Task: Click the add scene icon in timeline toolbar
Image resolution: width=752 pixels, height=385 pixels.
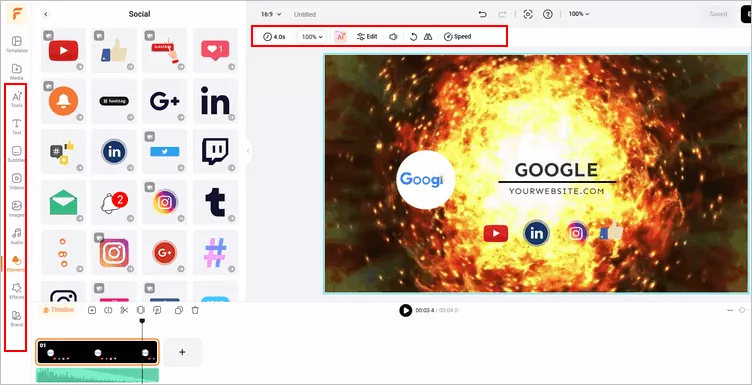Action: click(x=92, y=310)
